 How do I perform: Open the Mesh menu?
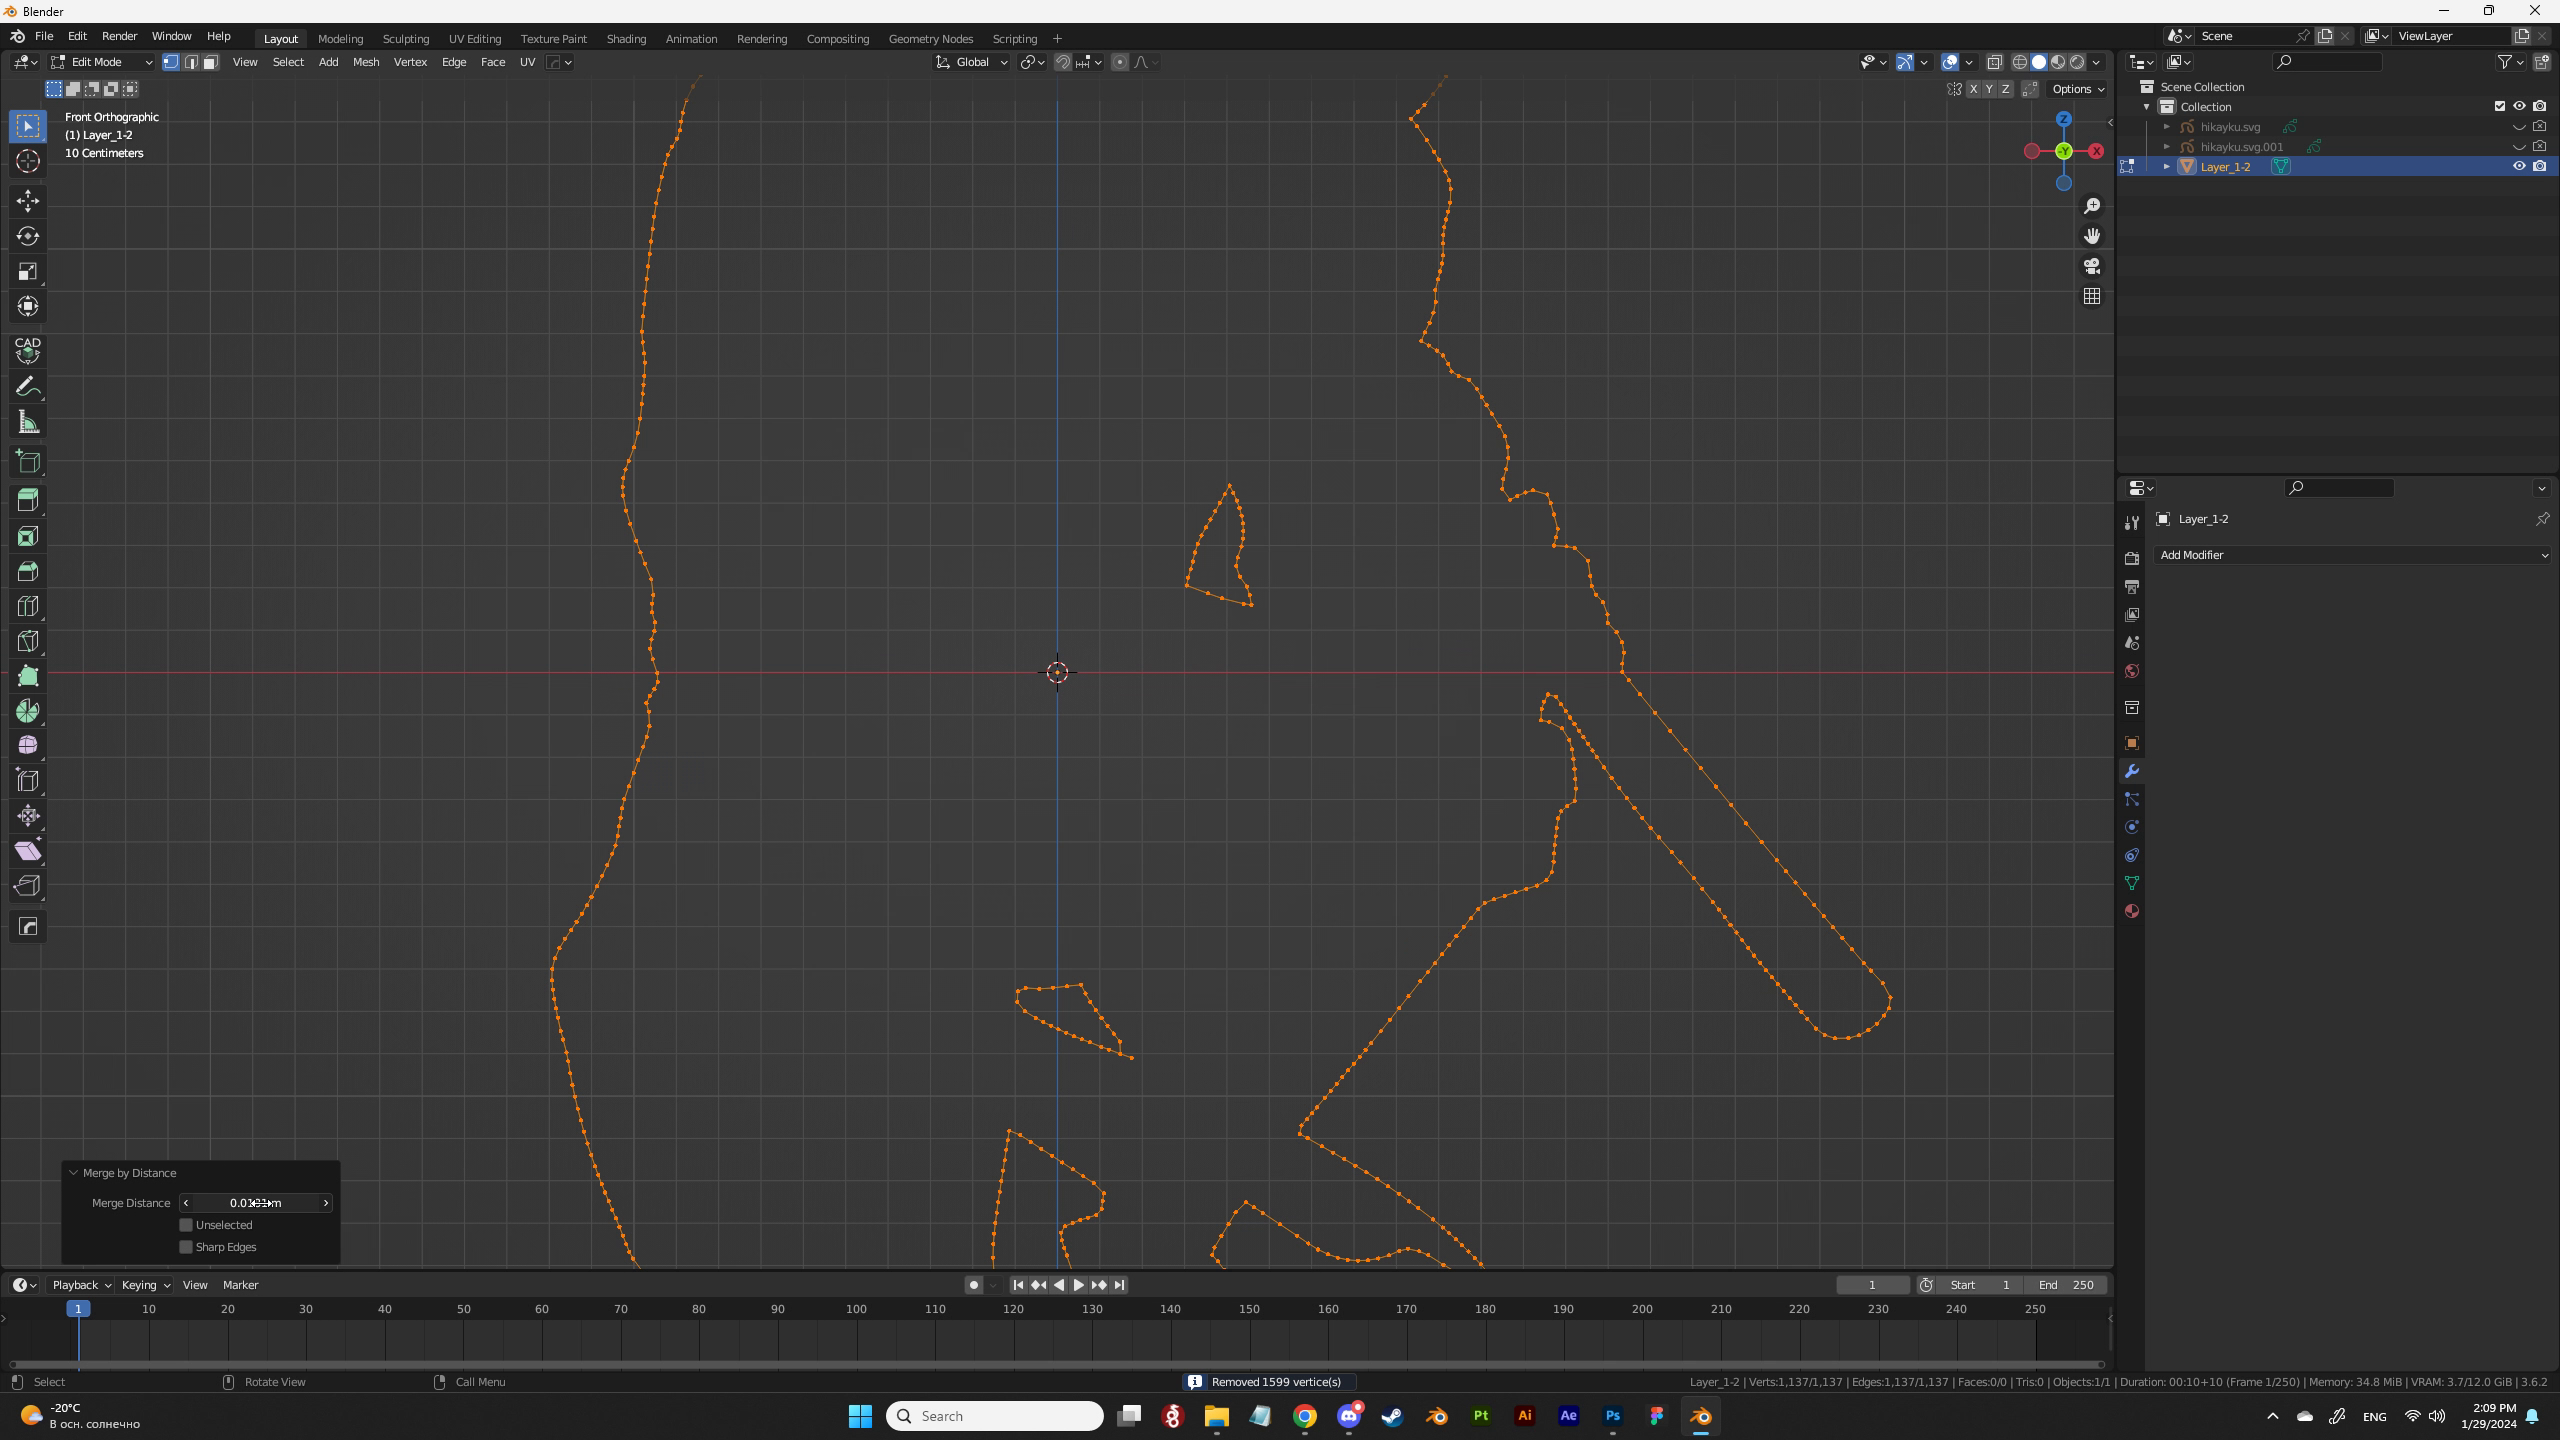click(365, 62)
